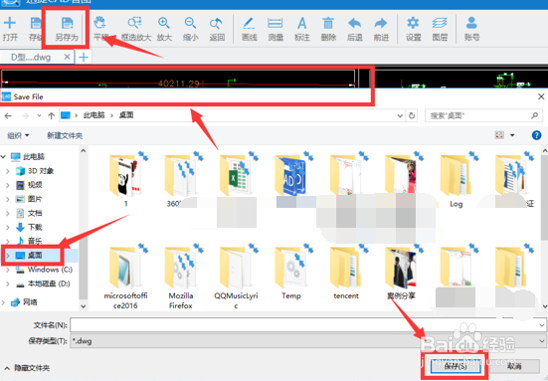Click the 保存(S) save button
Viewport: 548px width, 381px height.
(x=456, y=366)
